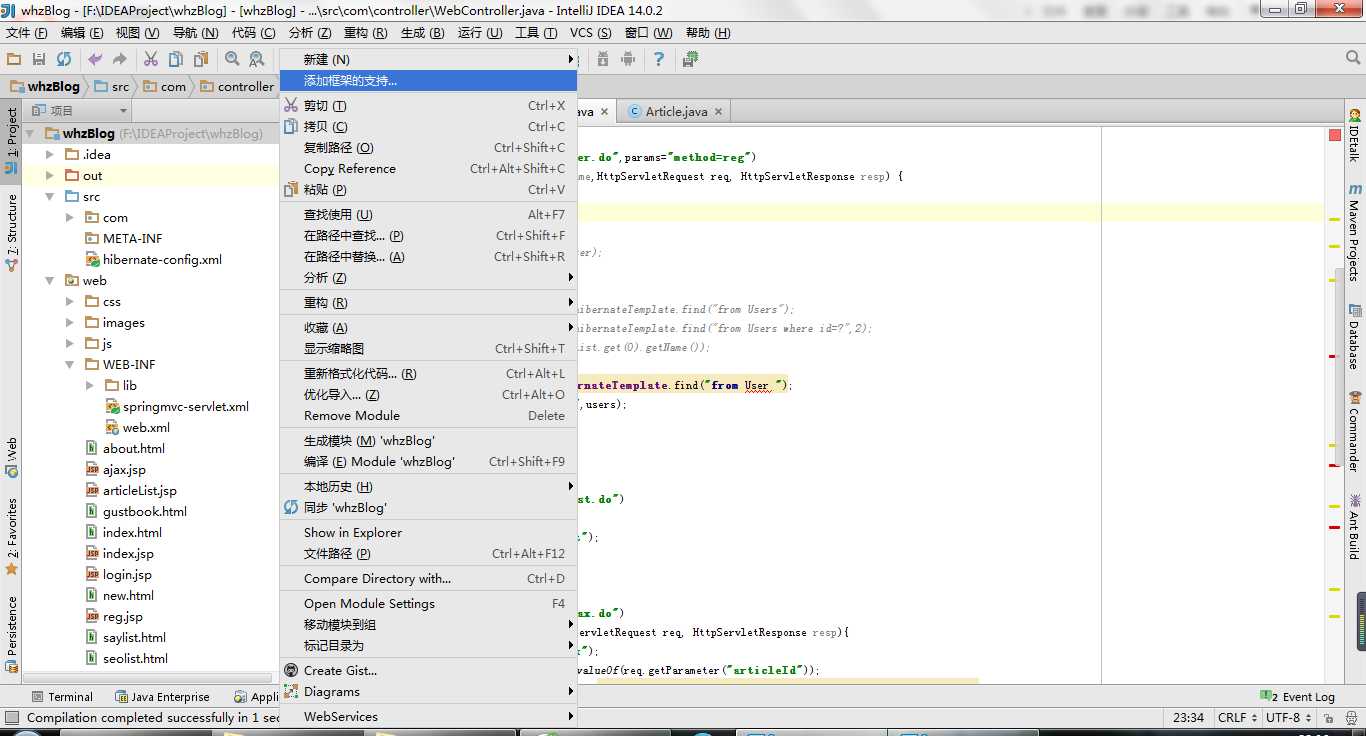1366x736 pixels.
Task: Click the Cut scissors toolbar icon
Action: point(151,60)
